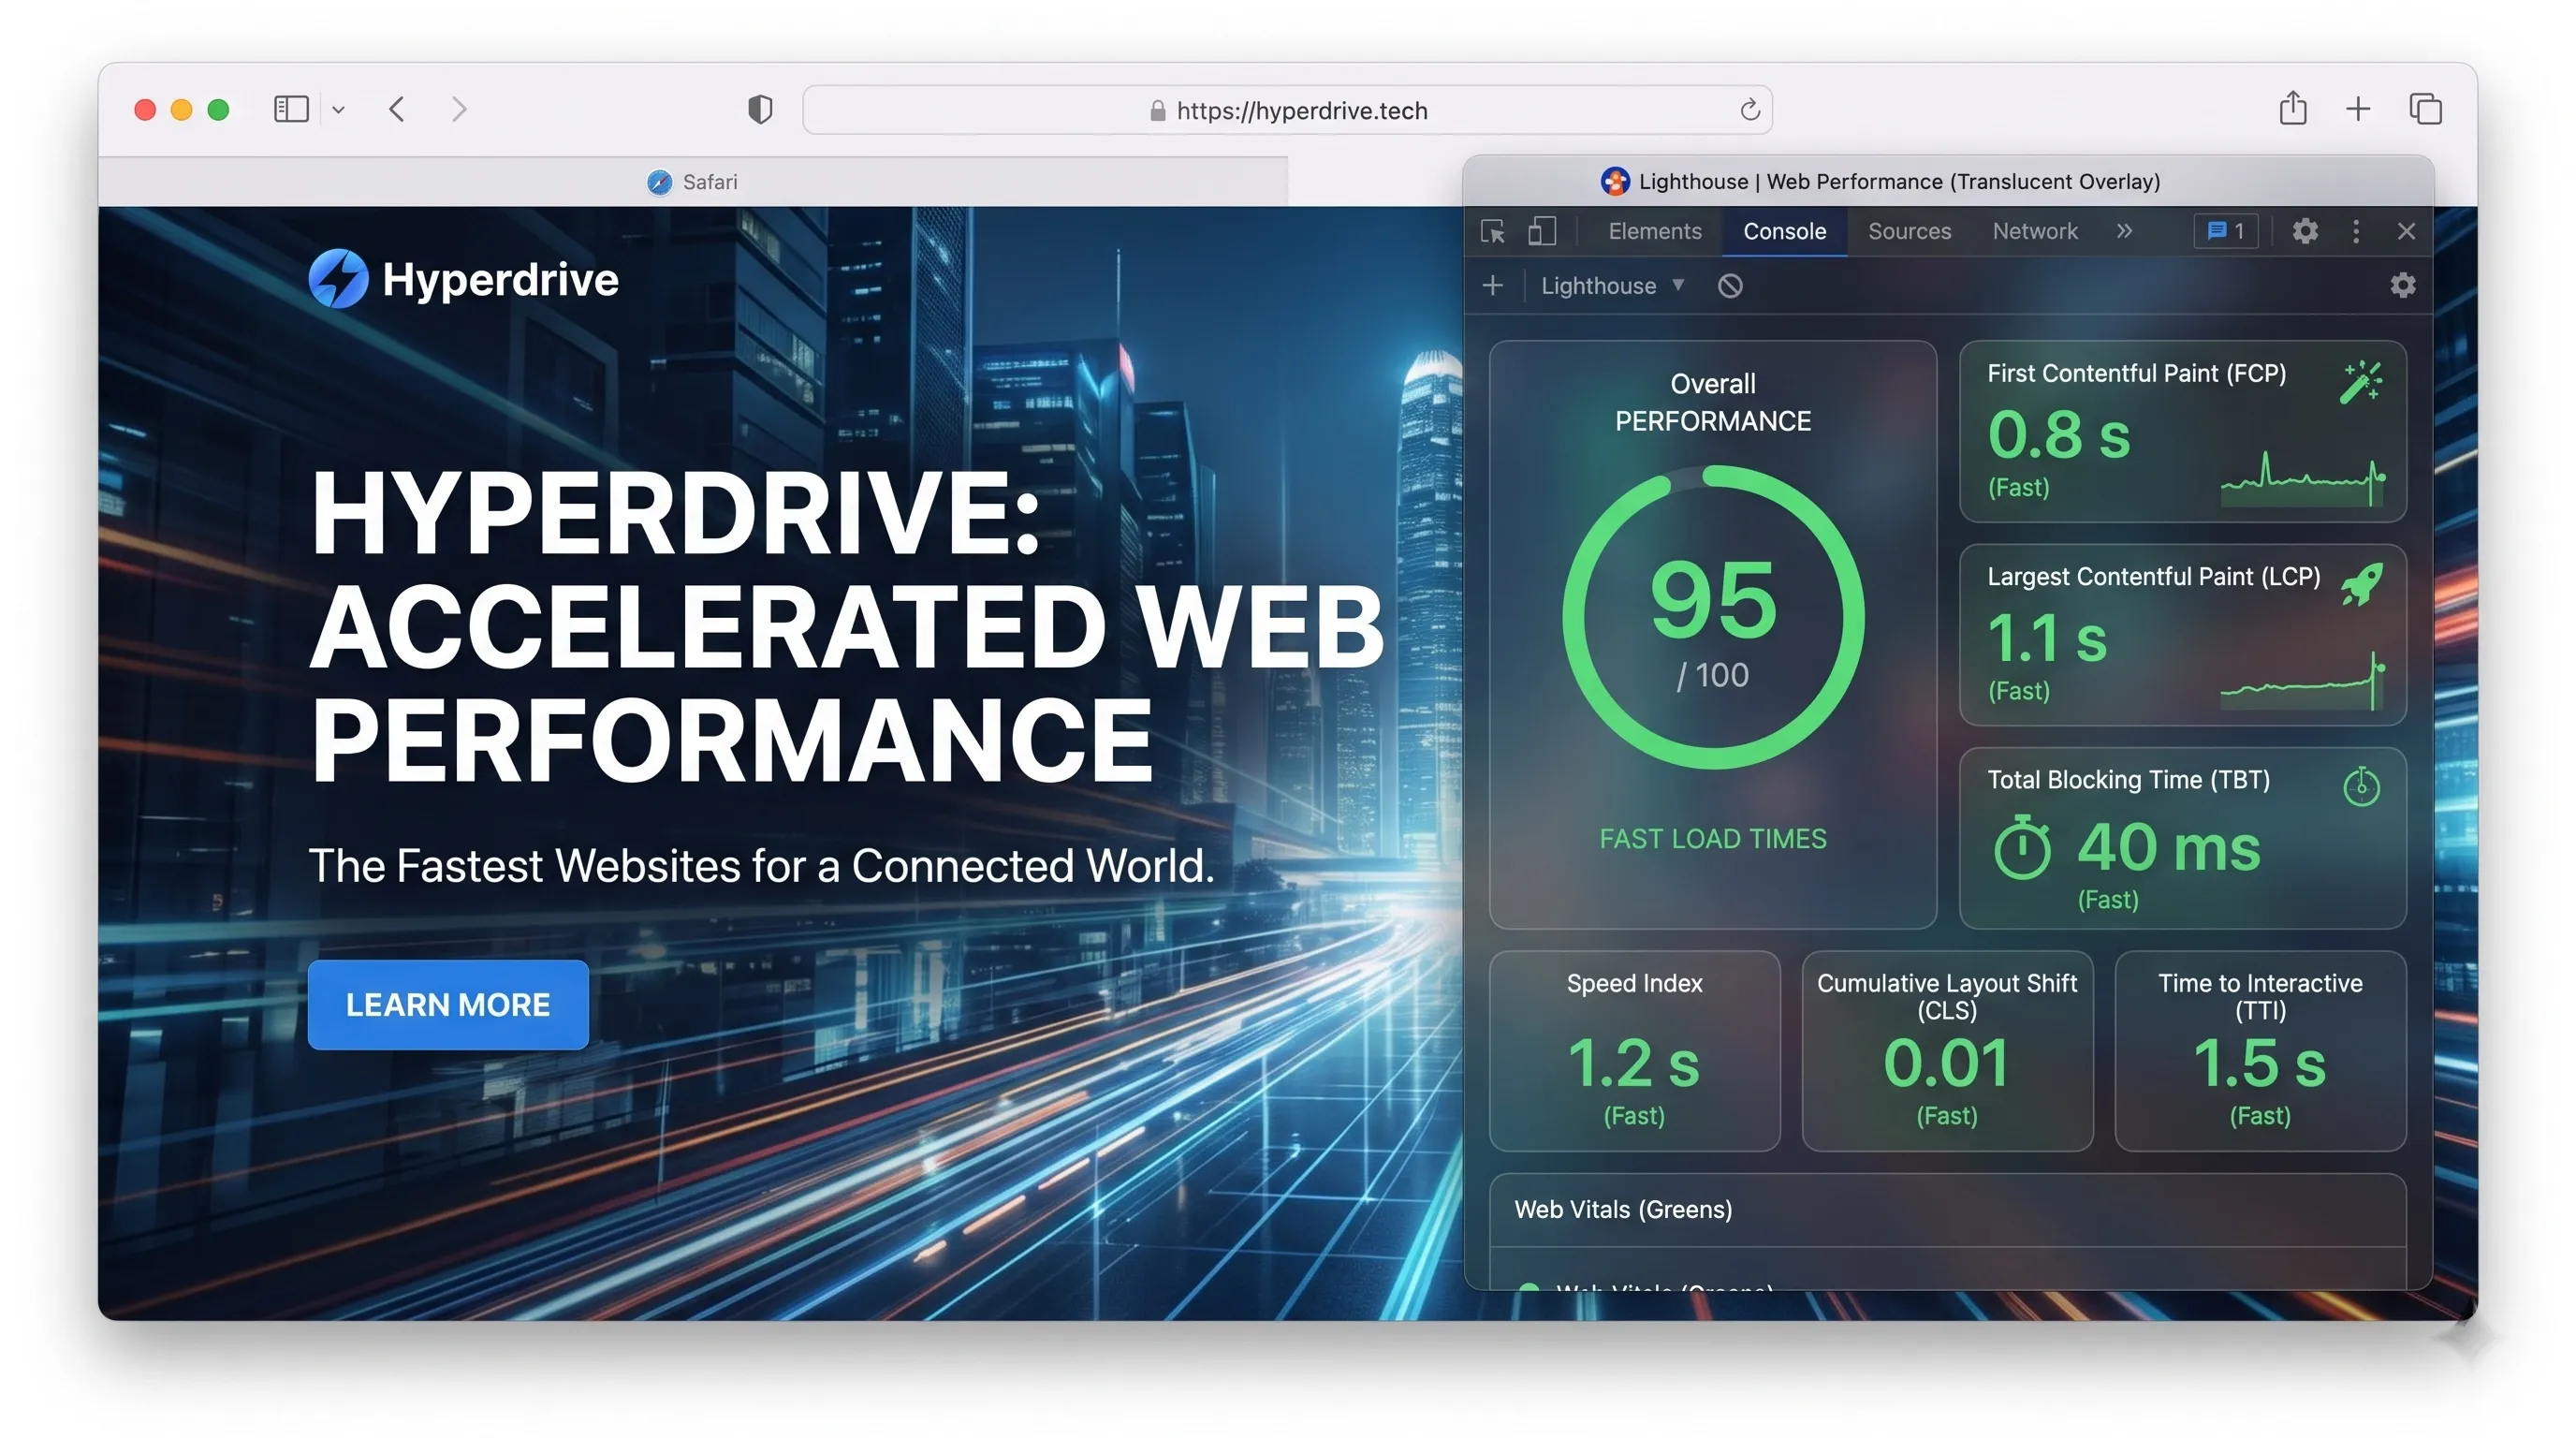
Task: Expand more DevTools tabs chevron
Action: 2124,232
